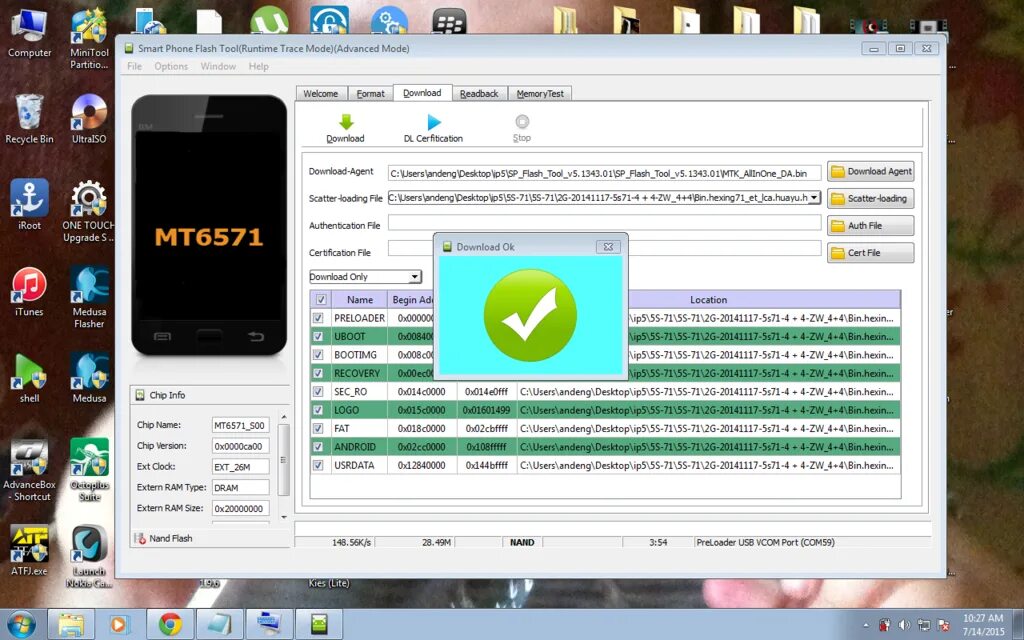Click the Download-Agent path field
Image resolution: width=1024 pixels, height=640 pixels.
click(604, 173)
